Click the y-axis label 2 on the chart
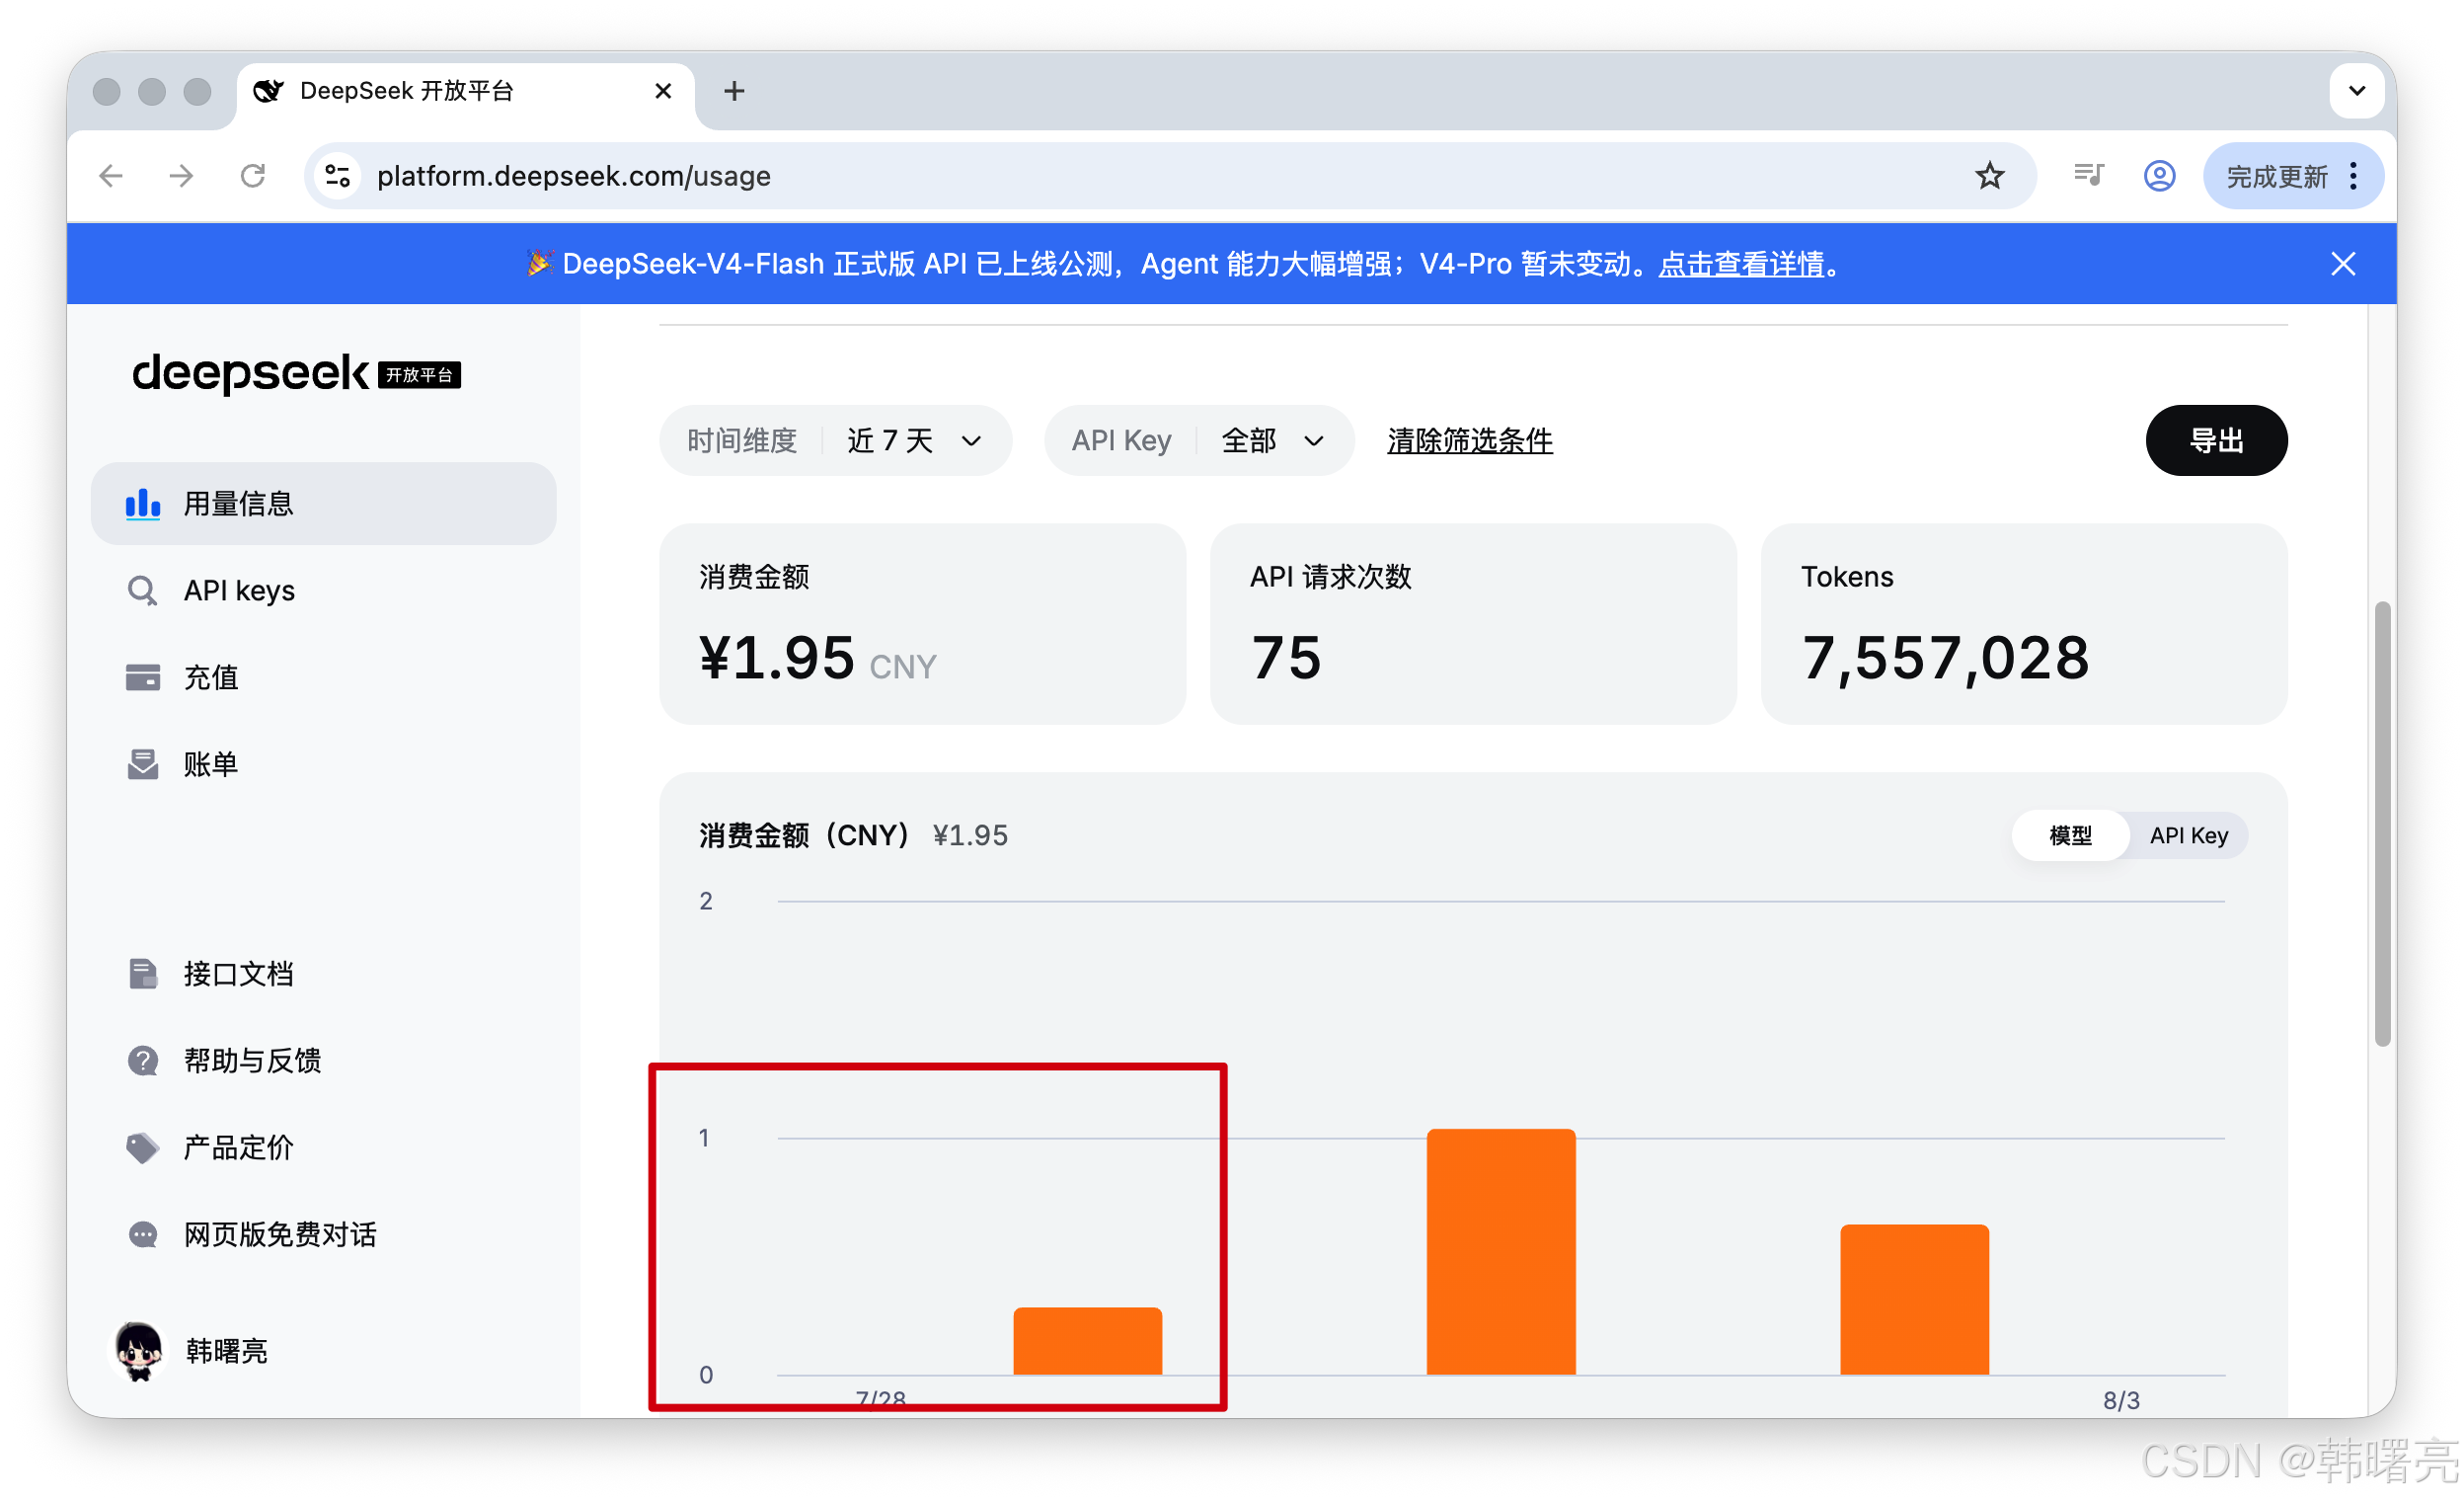 coord(706,900)
